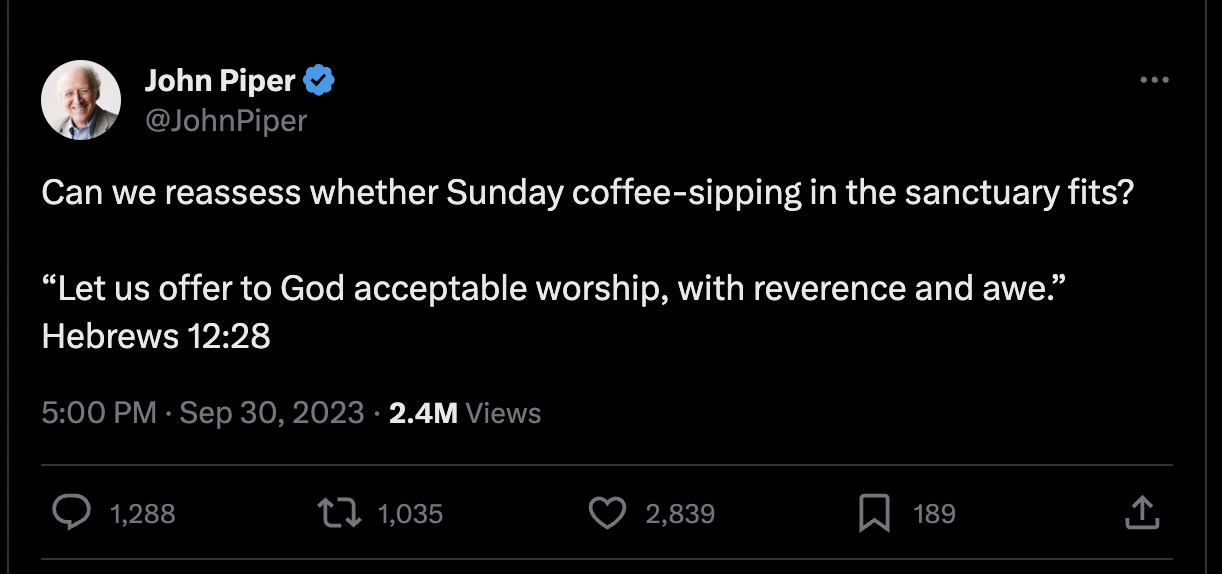Open the 2.4M Views analytics
The image size is (1222, 574).
coord(464,413)
